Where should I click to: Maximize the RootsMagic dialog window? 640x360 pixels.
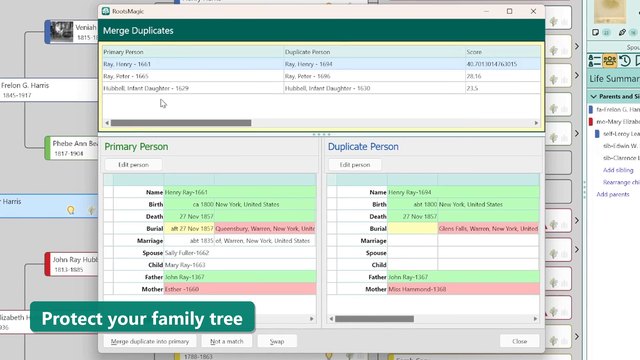pyautogui.click(x=509, y=11)
